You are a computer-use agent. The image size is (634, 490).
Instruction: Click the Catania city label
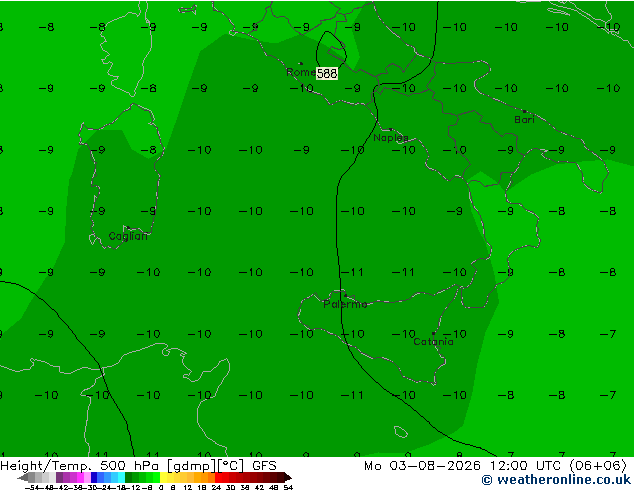[x=433, y=342]
